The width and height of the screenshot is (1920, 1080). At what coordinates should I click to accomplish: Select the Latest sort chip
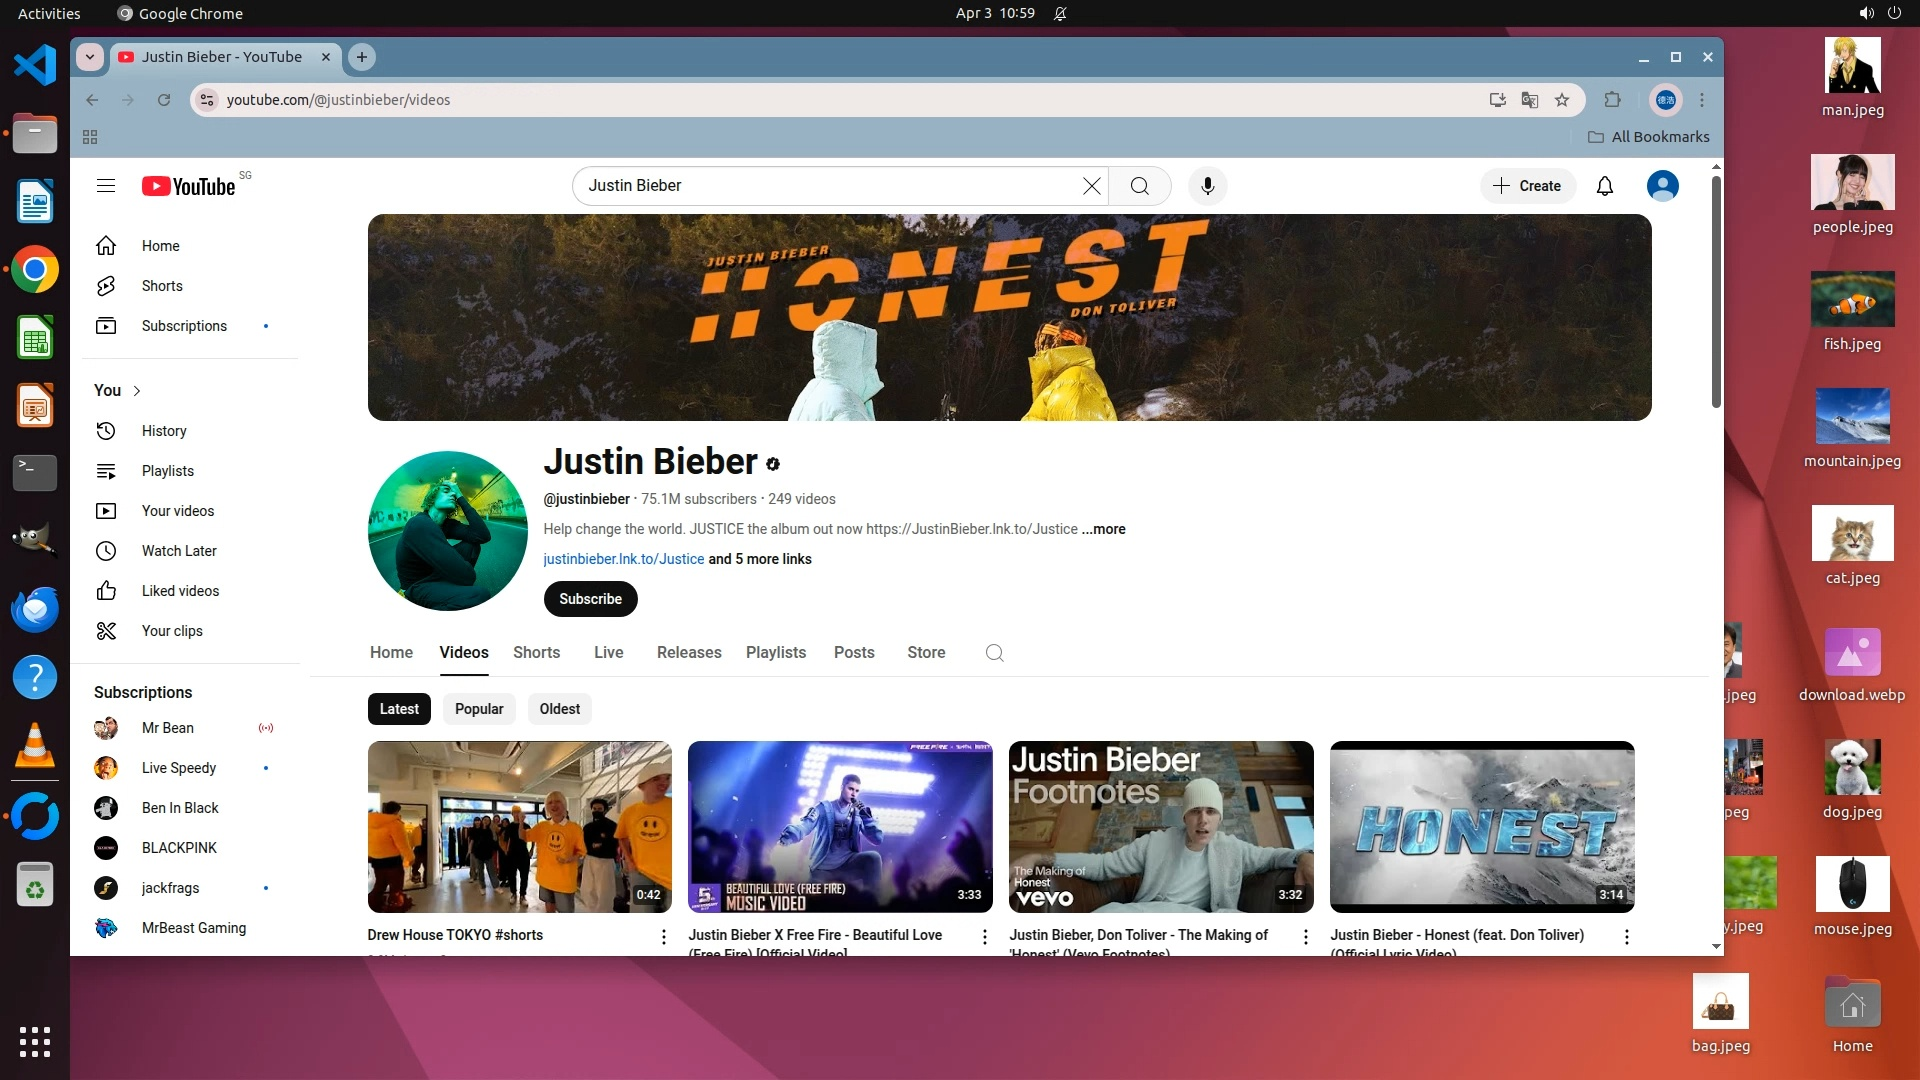tap(399, 709)
